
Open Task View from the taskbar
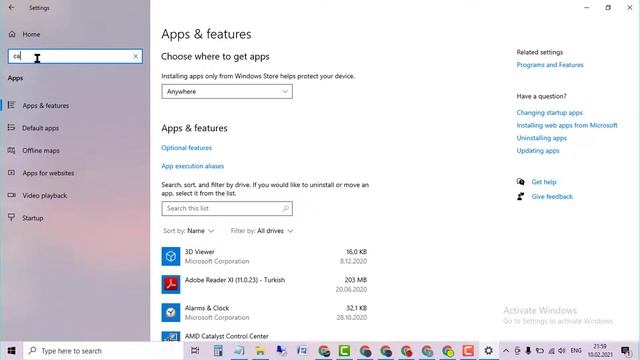pyautogui.click(x=195, y=351)
